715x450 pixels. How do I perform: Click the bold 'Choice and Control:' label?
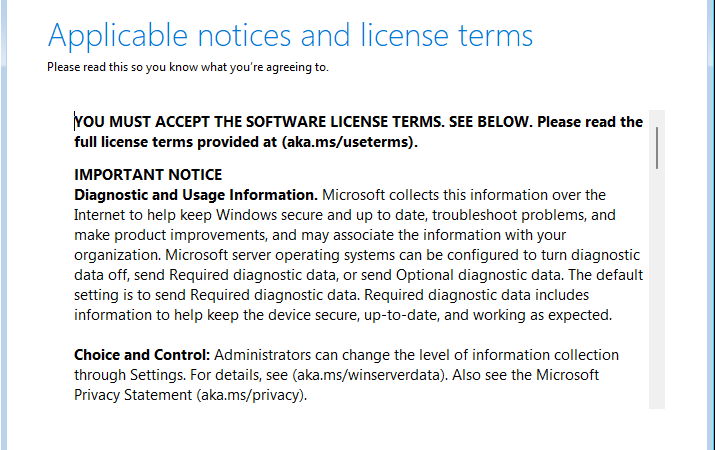tap(142, 355)
